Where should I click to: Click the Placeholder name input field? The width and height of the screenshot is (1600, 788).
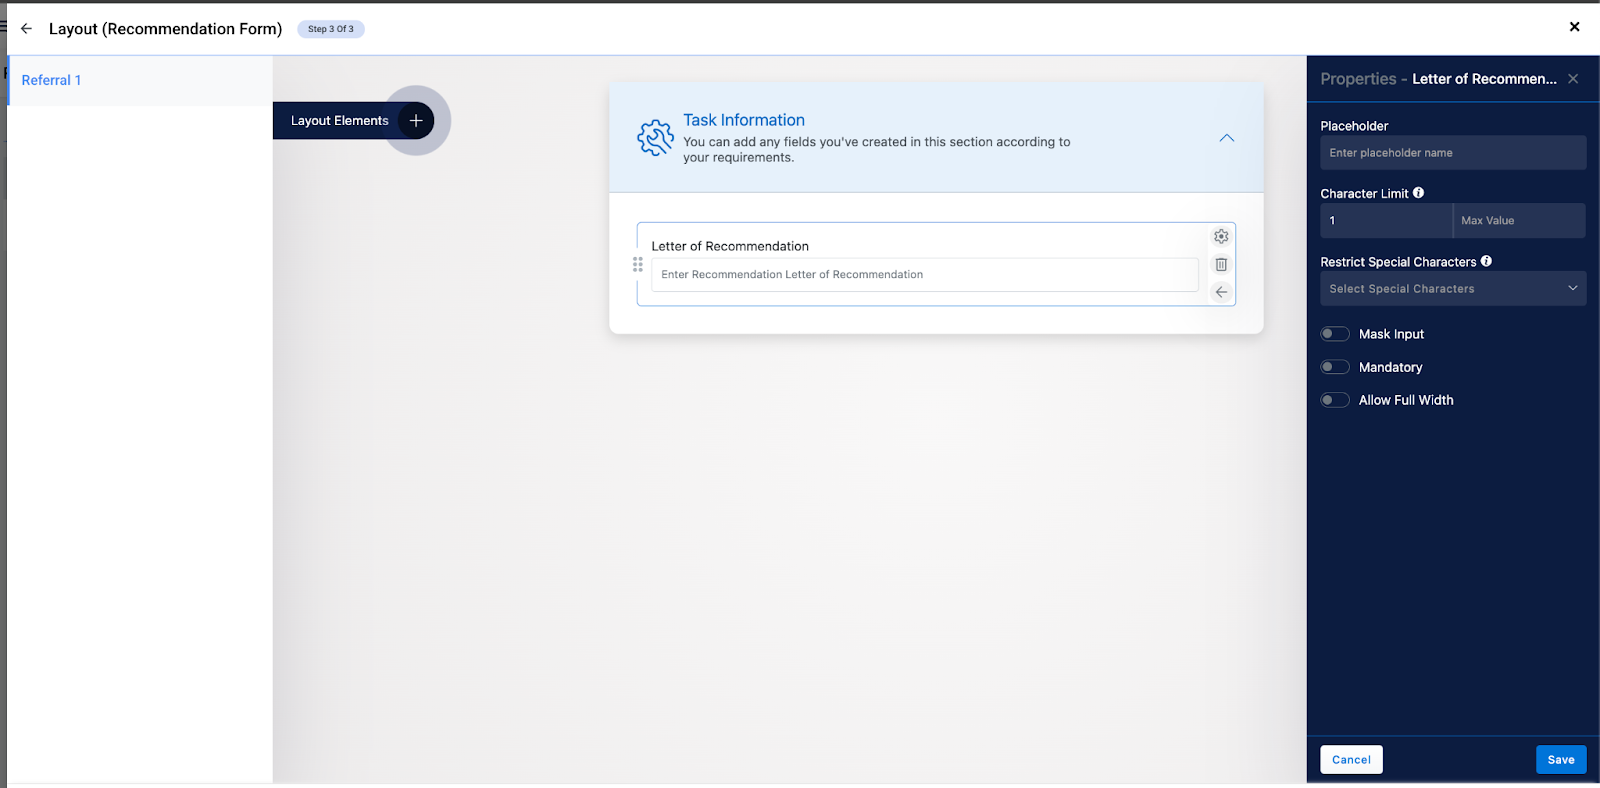point(1452,153)
